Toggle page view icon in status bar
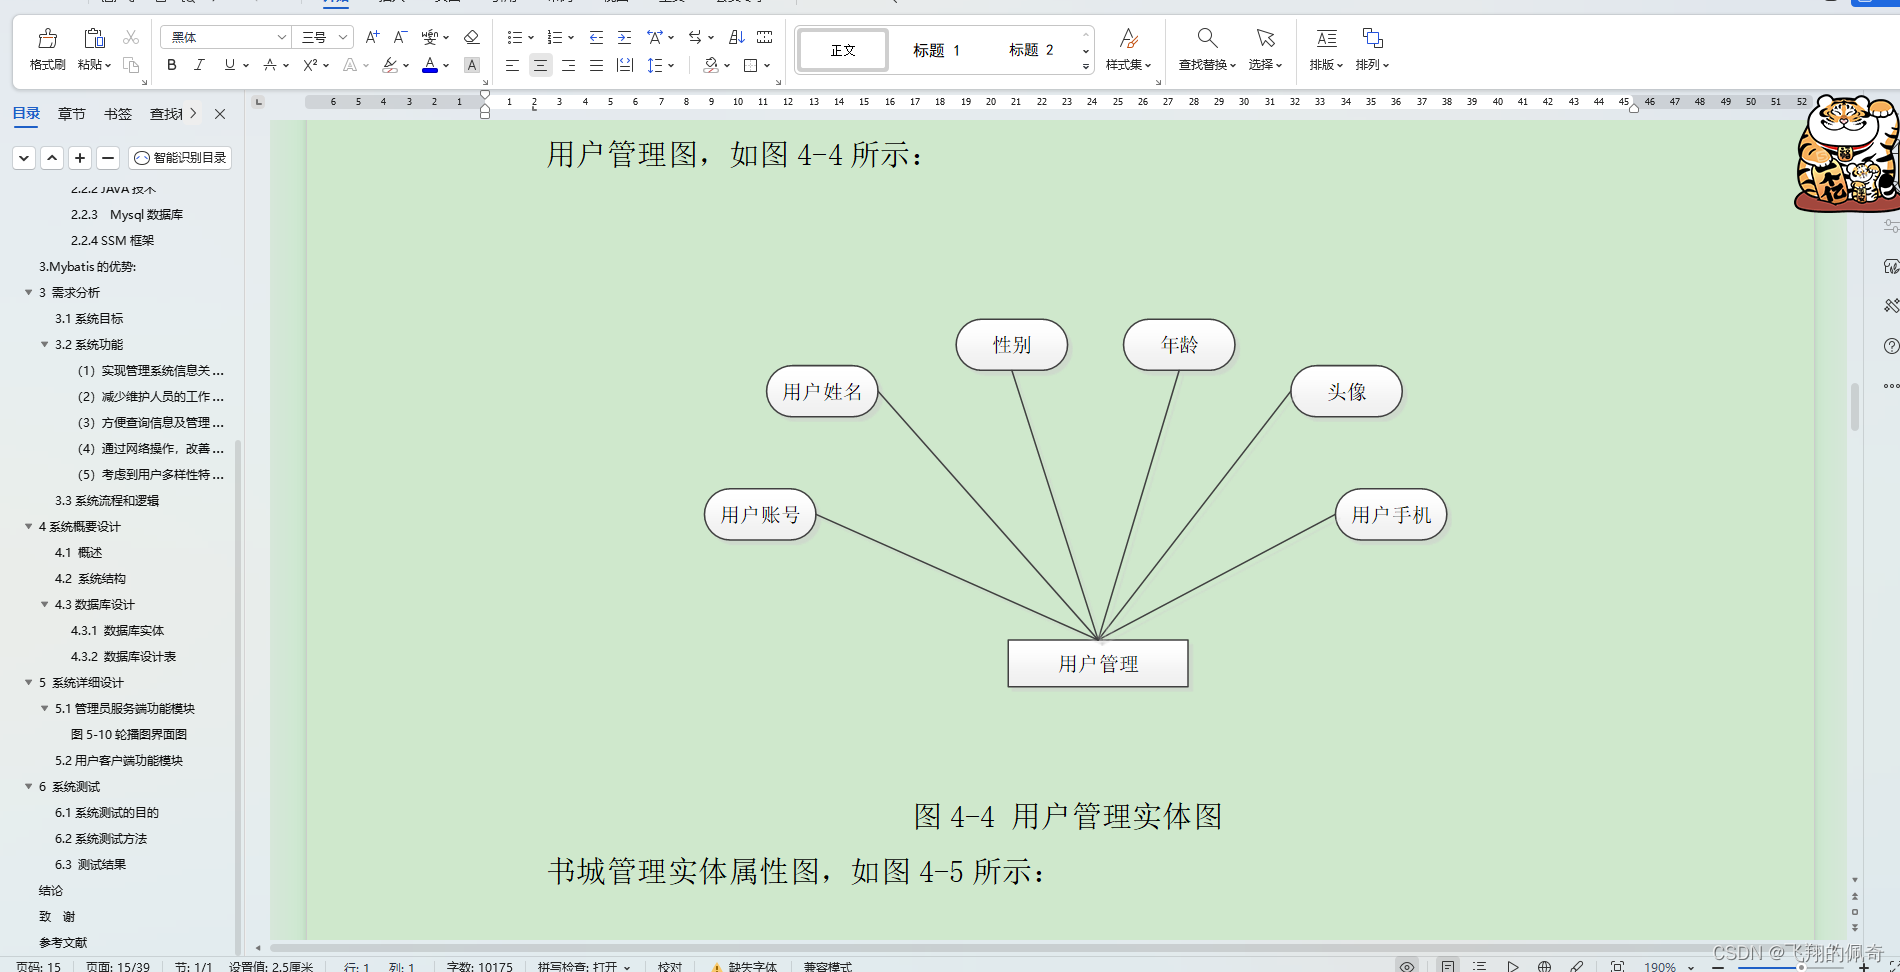Viewport: 1900px width, 972px height. [x=1448, y=966]
